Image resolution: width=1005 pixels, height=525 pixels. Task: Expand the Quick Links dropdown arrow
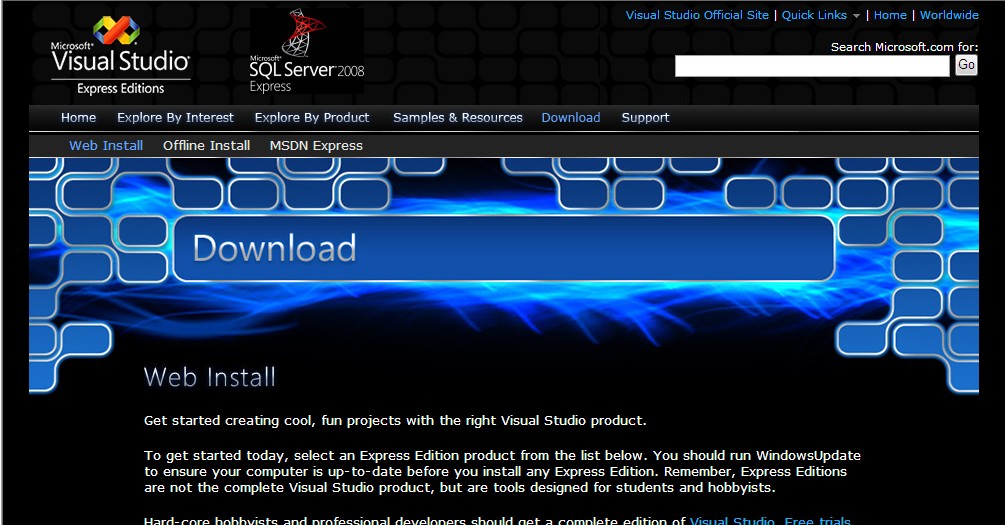(856, 16)
